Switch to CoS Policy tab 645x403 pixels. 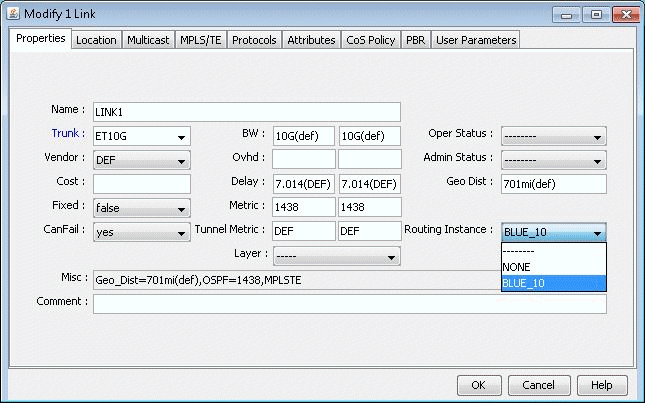(x=371, y=40)
